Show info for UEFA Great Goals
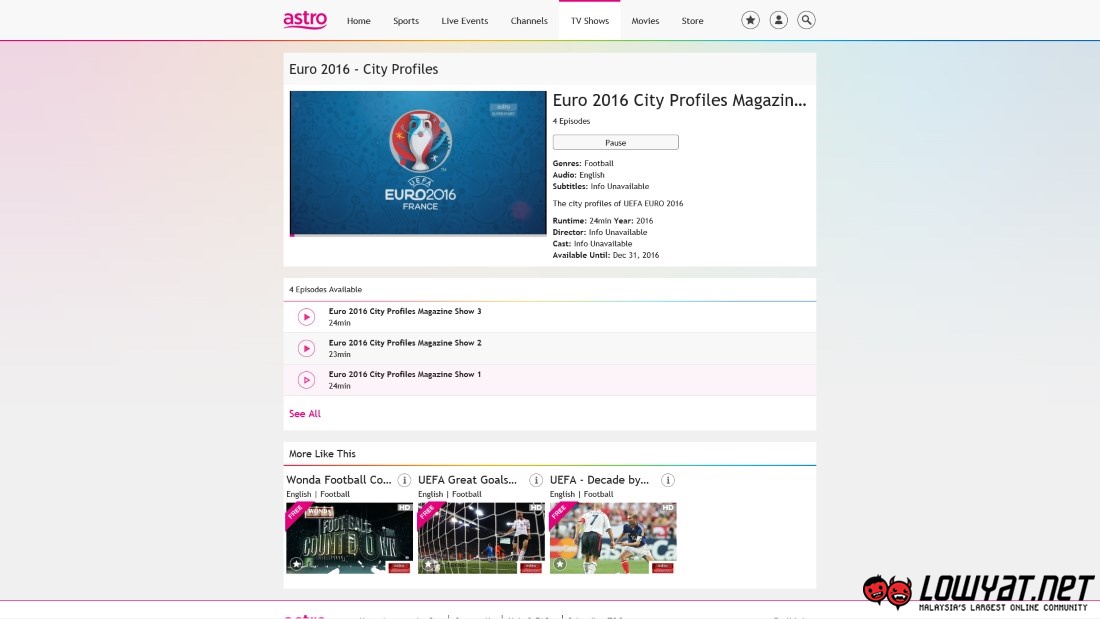1100x619 pixels. (536, 480)
